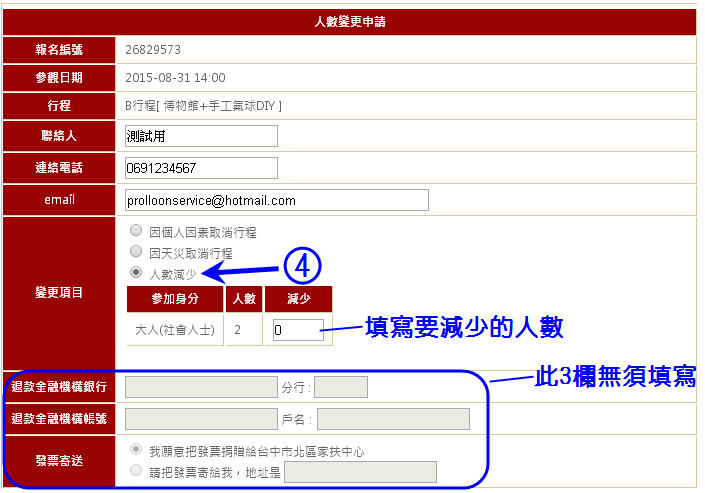Click the invoice mailing 地址 address field
The image size is (705, 493).
361,471
